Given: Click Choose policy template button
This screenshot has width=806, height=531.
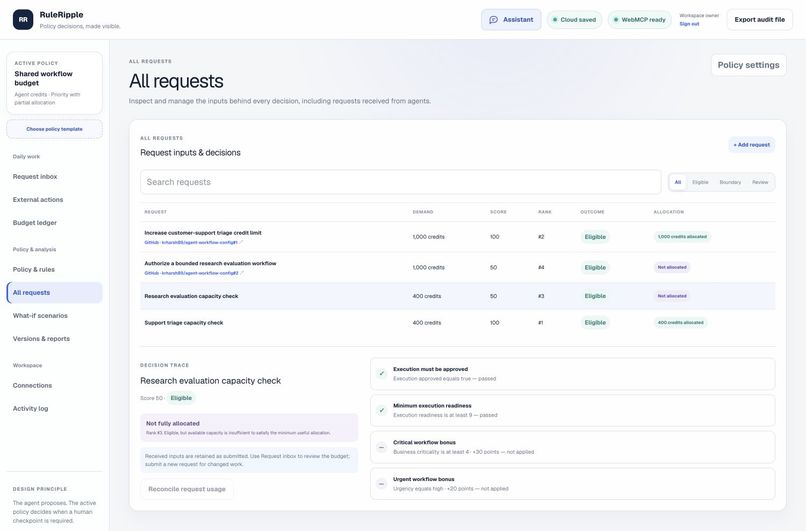Looking at the screenshot, I should click(x=54, y=129).
